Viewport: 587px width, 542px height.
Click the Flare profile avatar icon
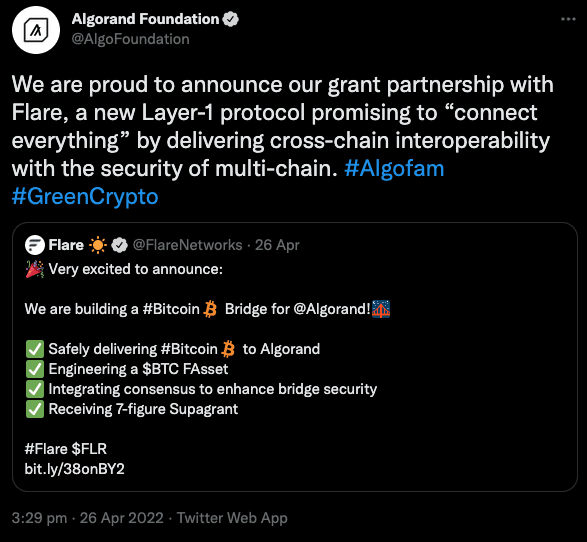coord(34,245)
